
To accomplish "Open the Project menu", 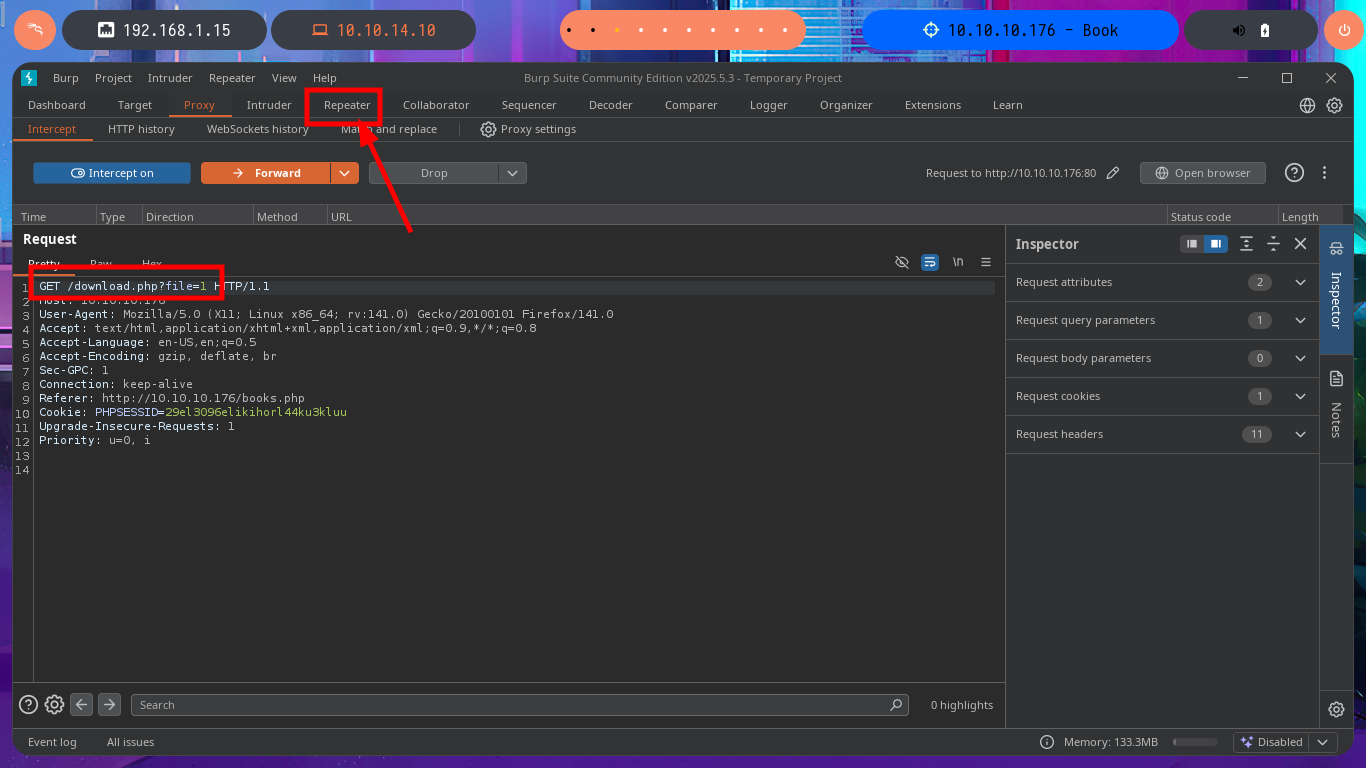I will click(113, 78).
